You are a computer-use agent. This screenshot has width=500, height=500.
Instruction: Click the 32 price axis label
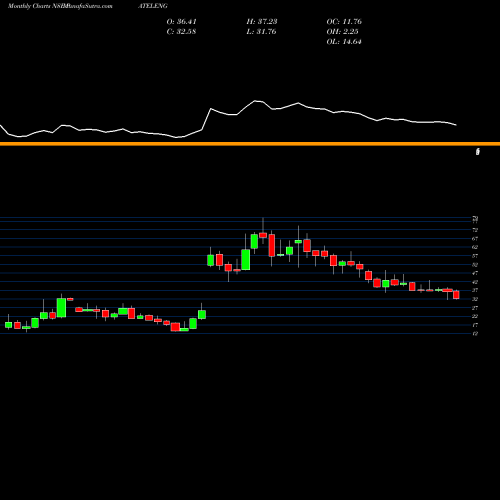pyautogui.click(x=475, y=299)
